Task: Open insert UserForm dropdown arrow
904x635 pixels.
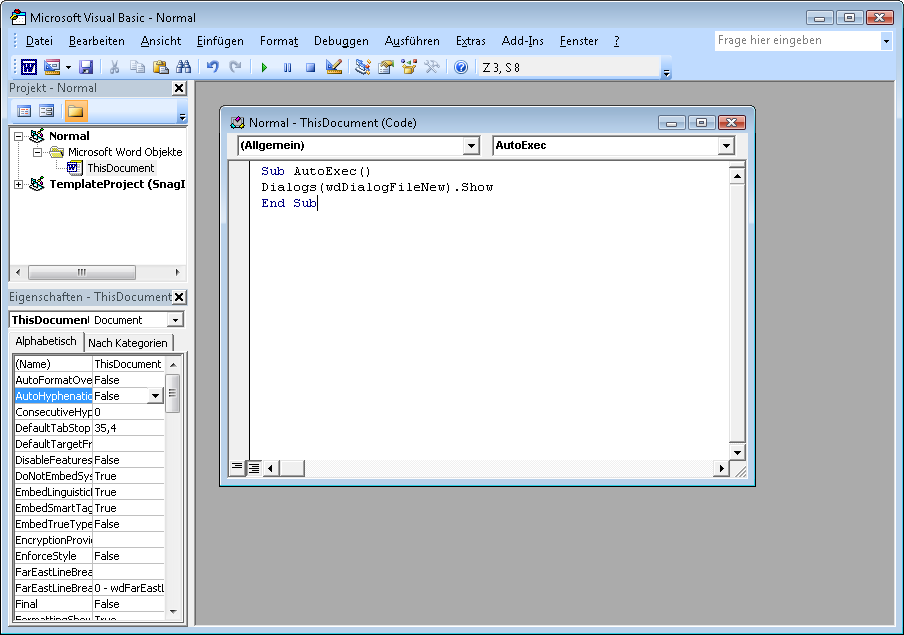Action: point(68,67)
